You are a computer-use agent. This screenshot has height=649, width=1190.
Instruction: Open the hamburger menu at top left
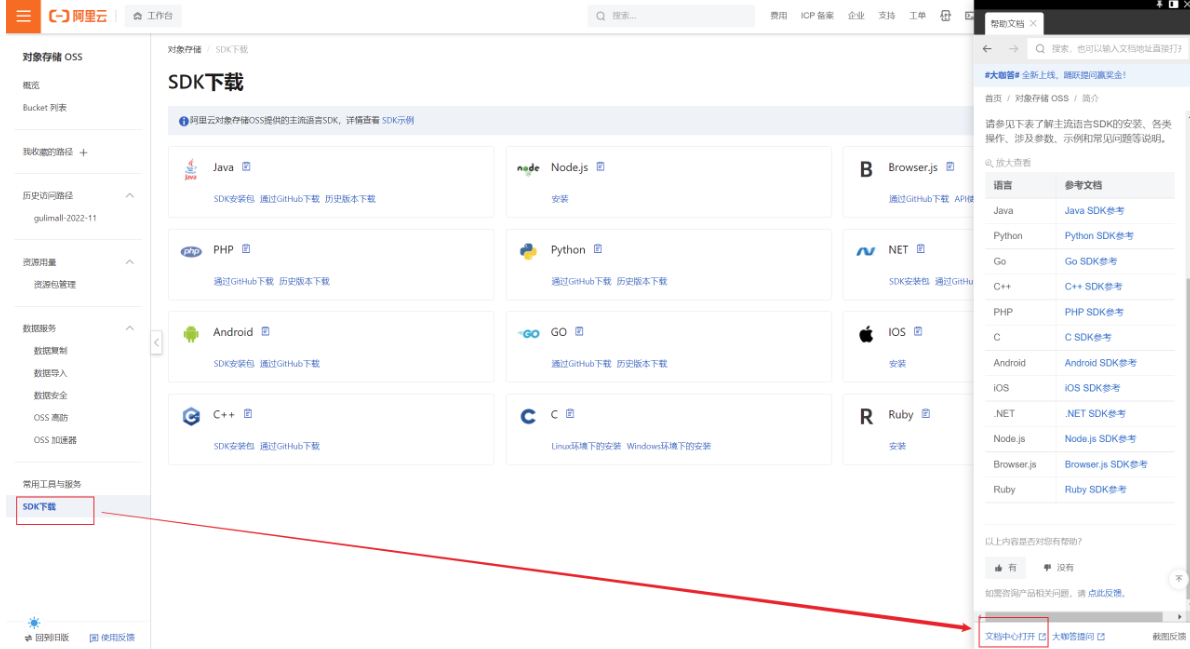pos(23,16)
